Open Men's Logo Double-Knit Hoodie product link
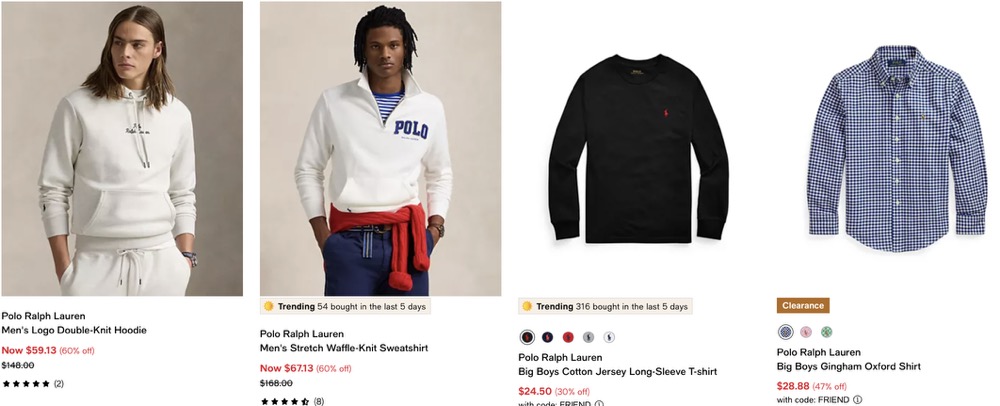 point(74,330)
